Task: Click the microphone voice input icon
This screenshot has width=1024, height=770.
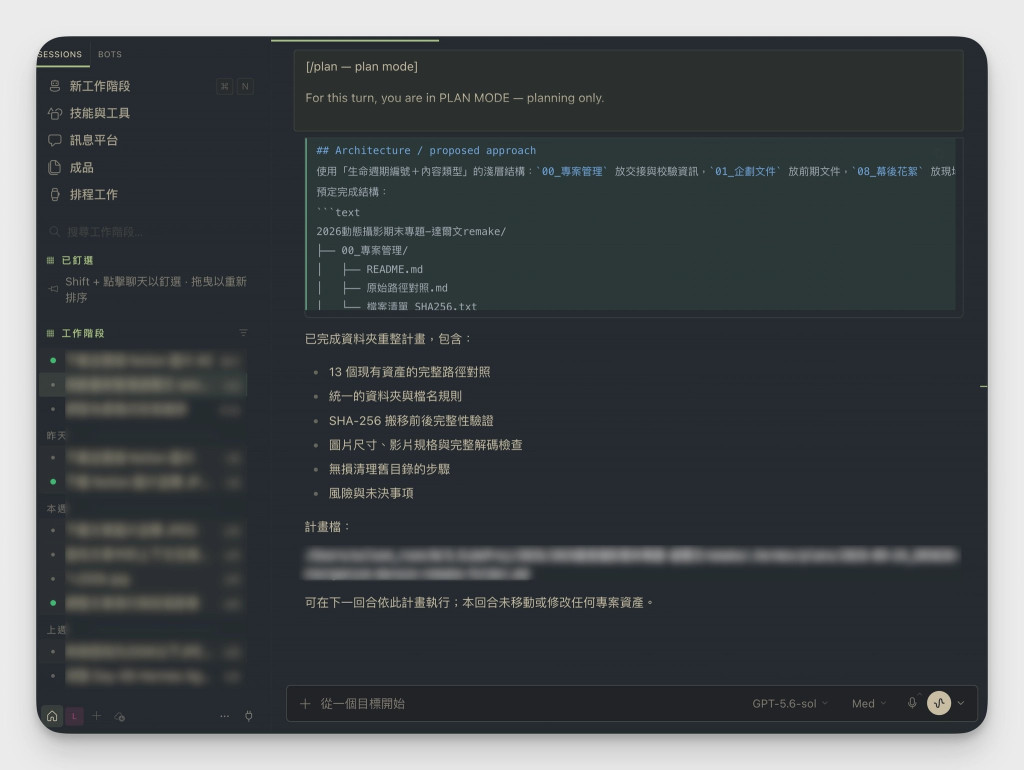Action: (912, 703)
